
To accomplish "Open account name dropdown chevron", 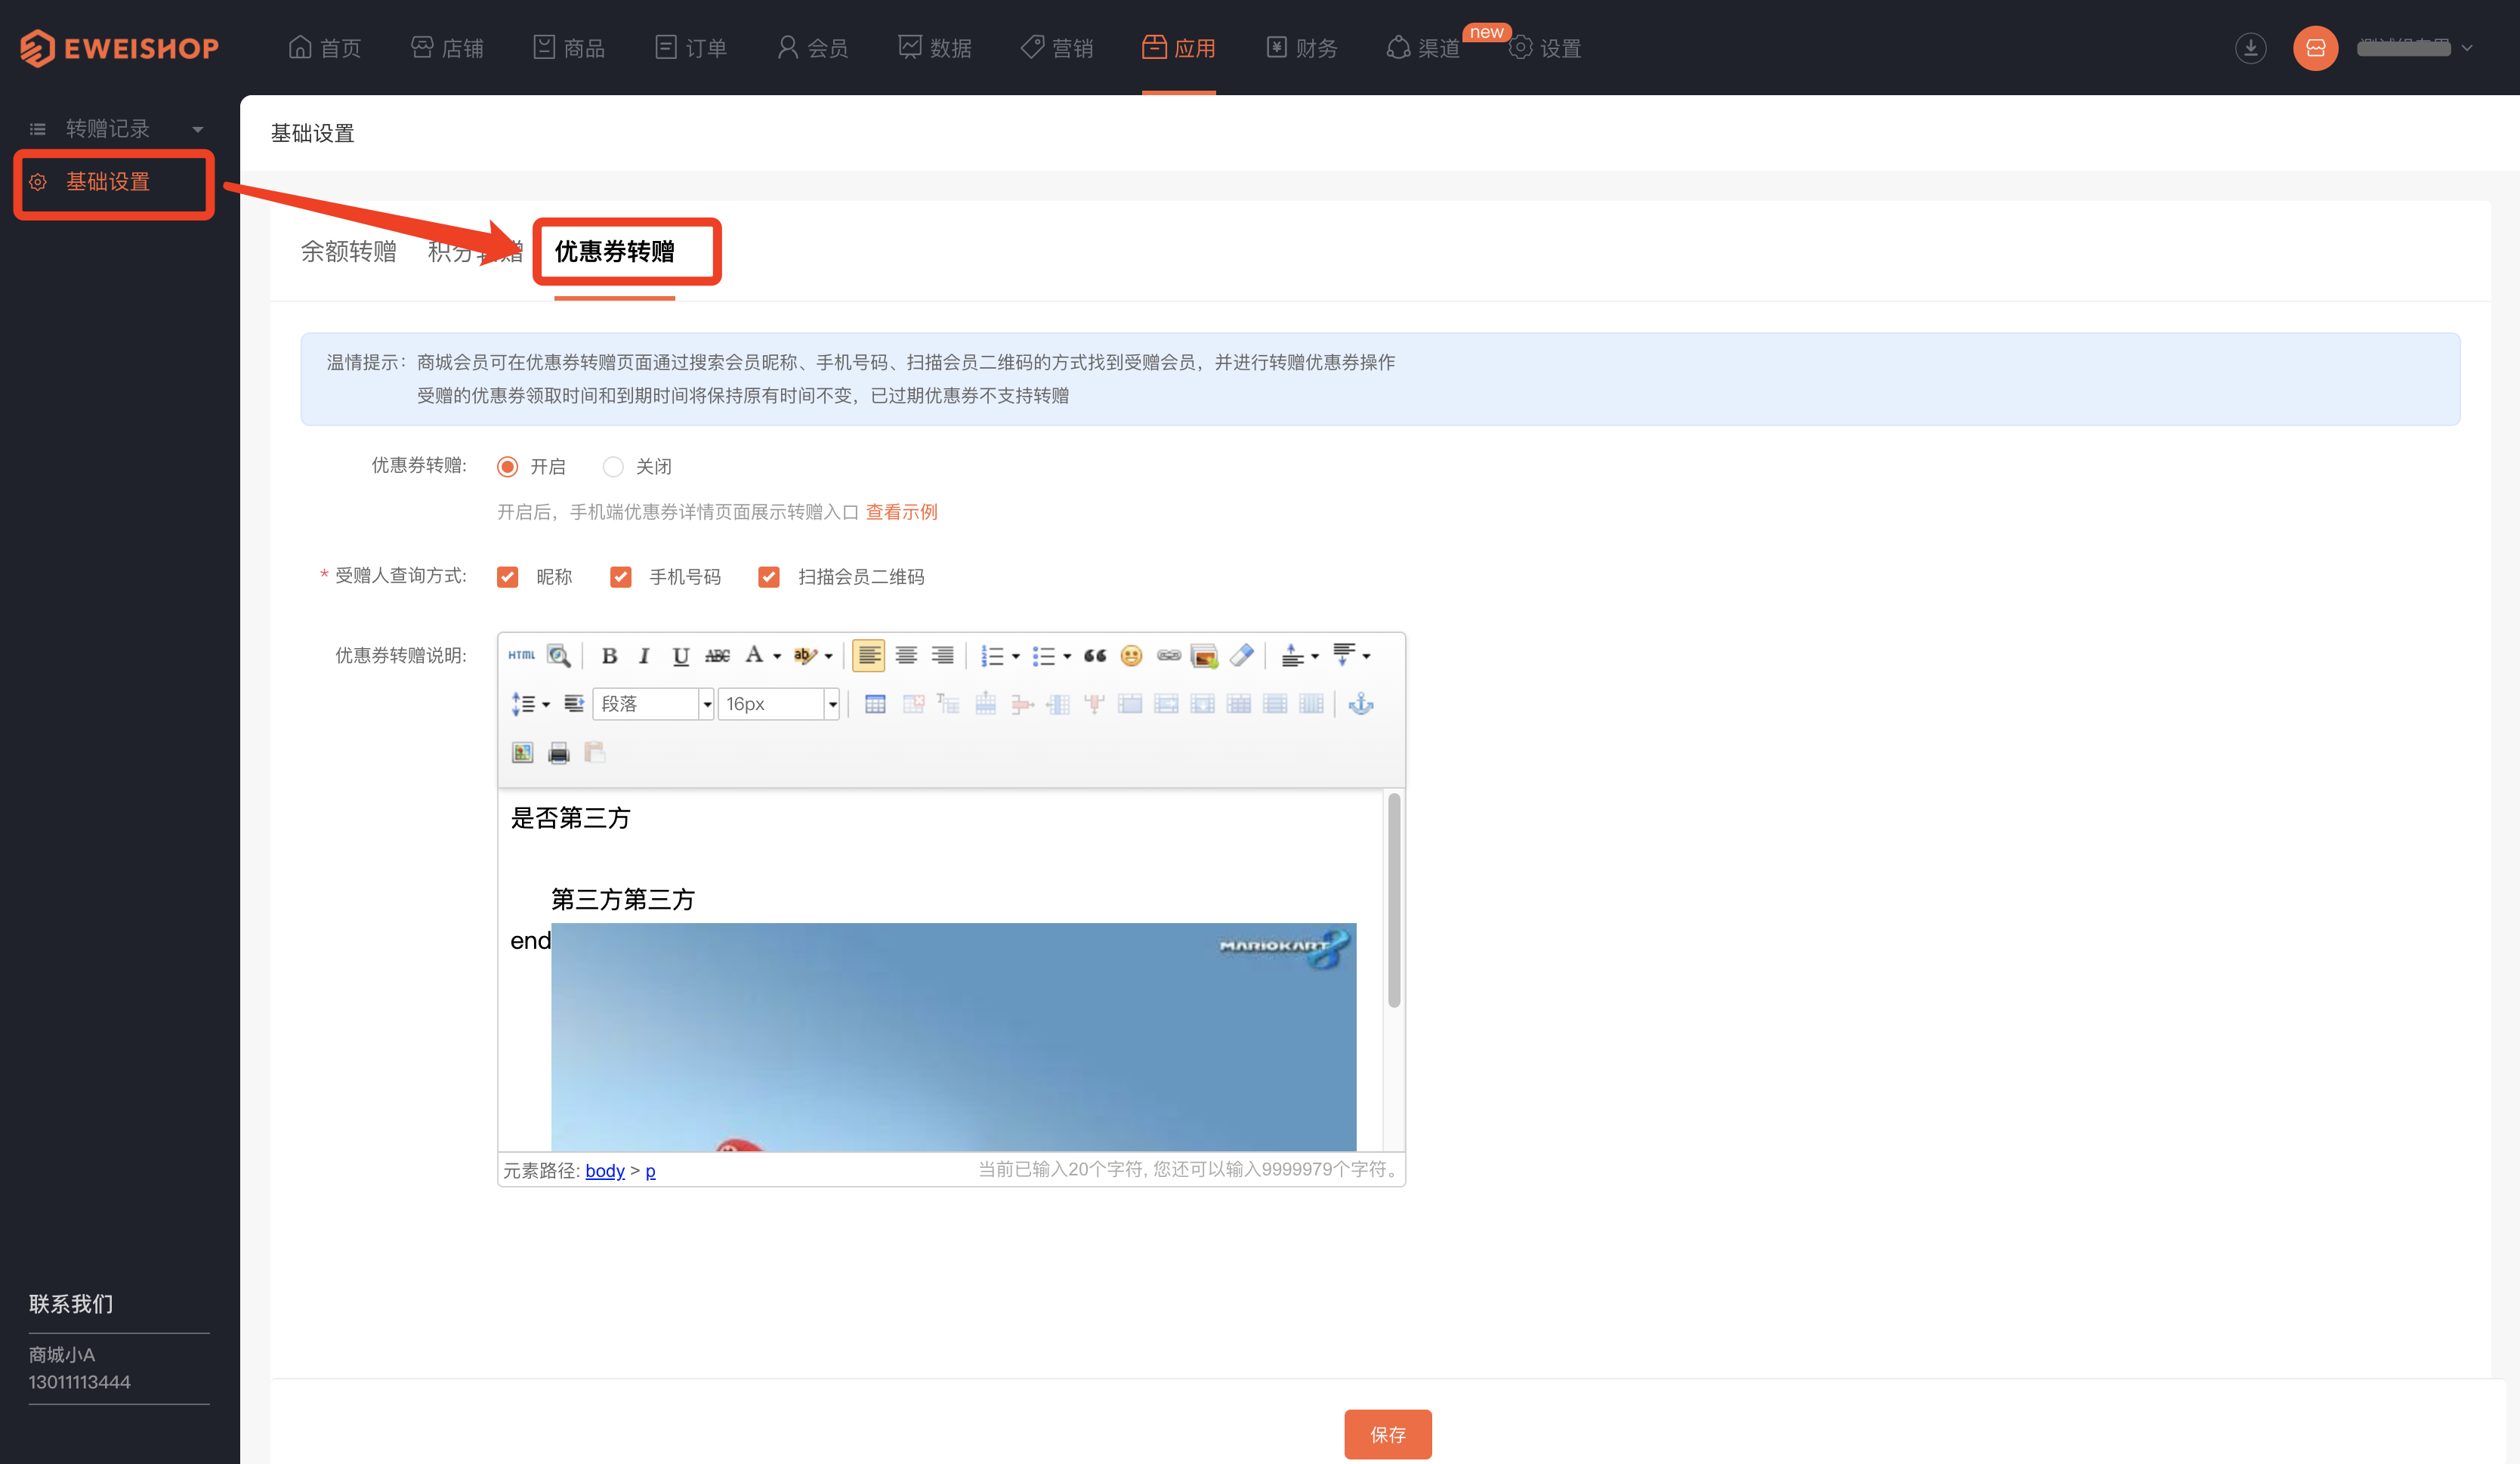I will (x=2467, y=48).
